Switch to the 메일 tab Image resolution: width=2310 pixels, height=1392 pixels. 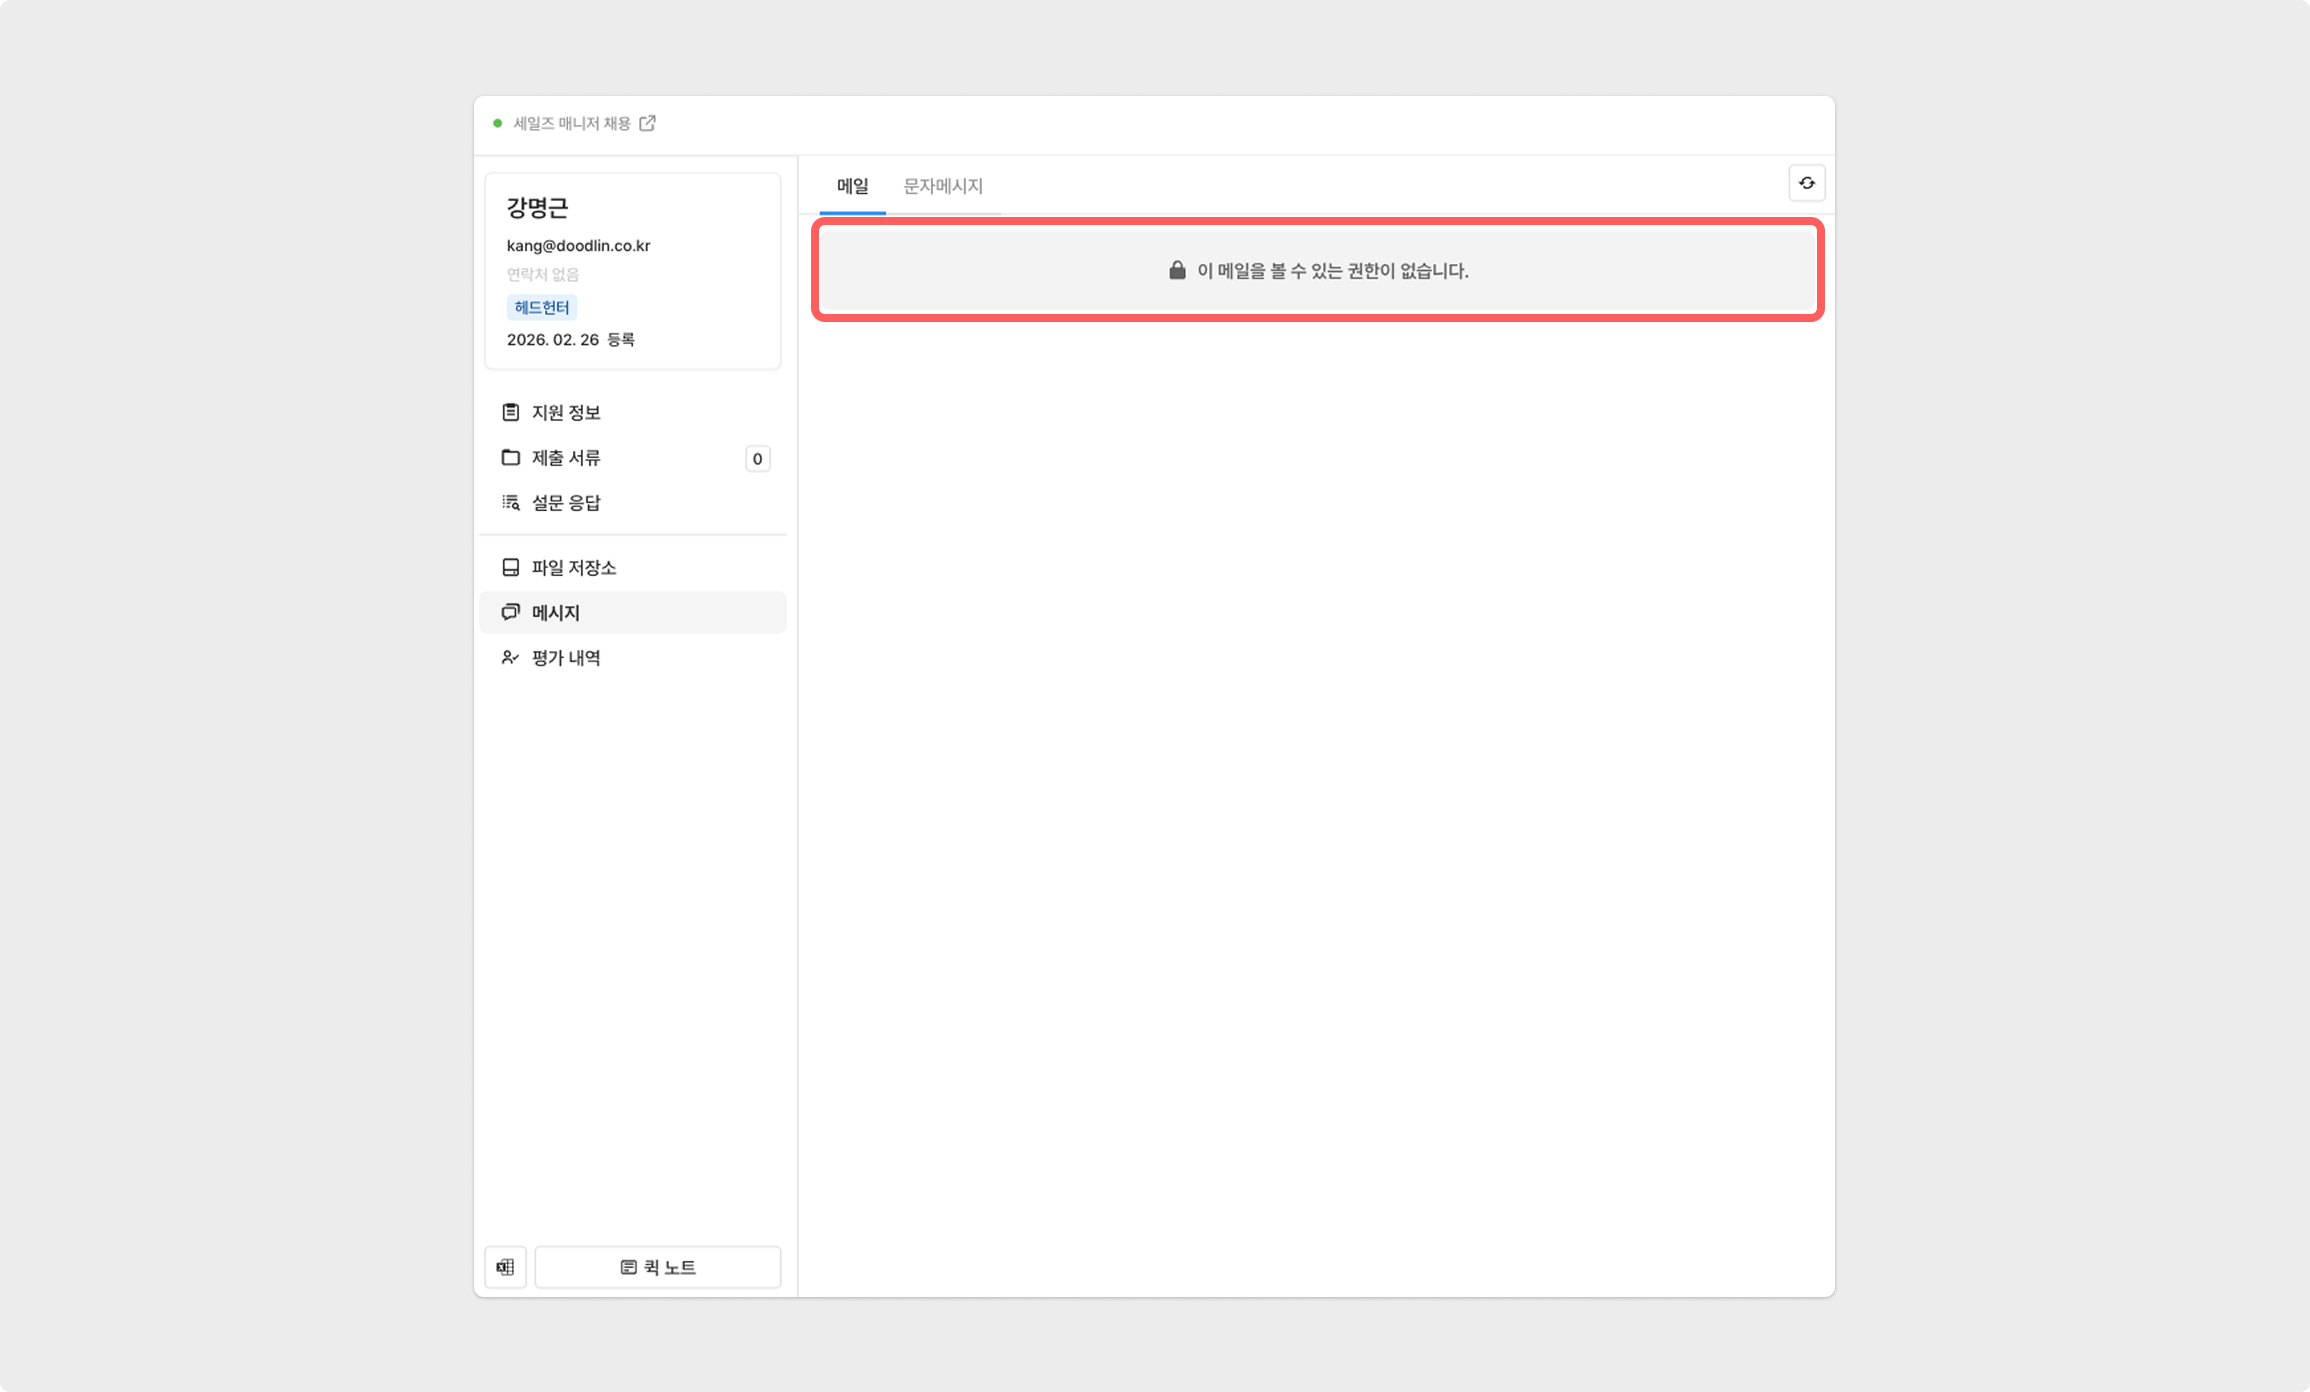point(852,186)
